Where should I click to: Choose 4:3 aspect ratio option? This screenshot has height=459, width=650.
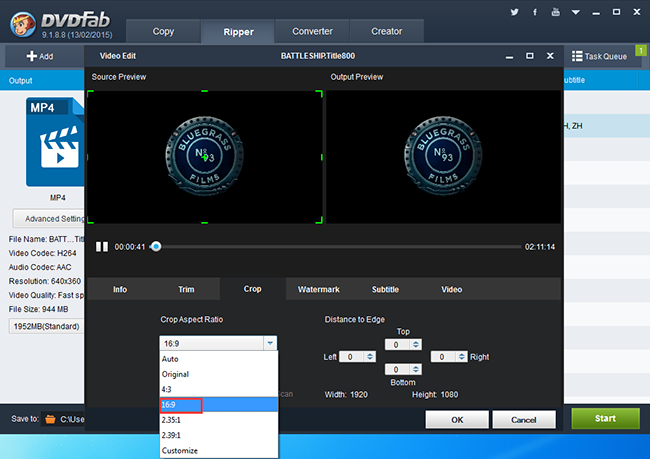[218, 389]
